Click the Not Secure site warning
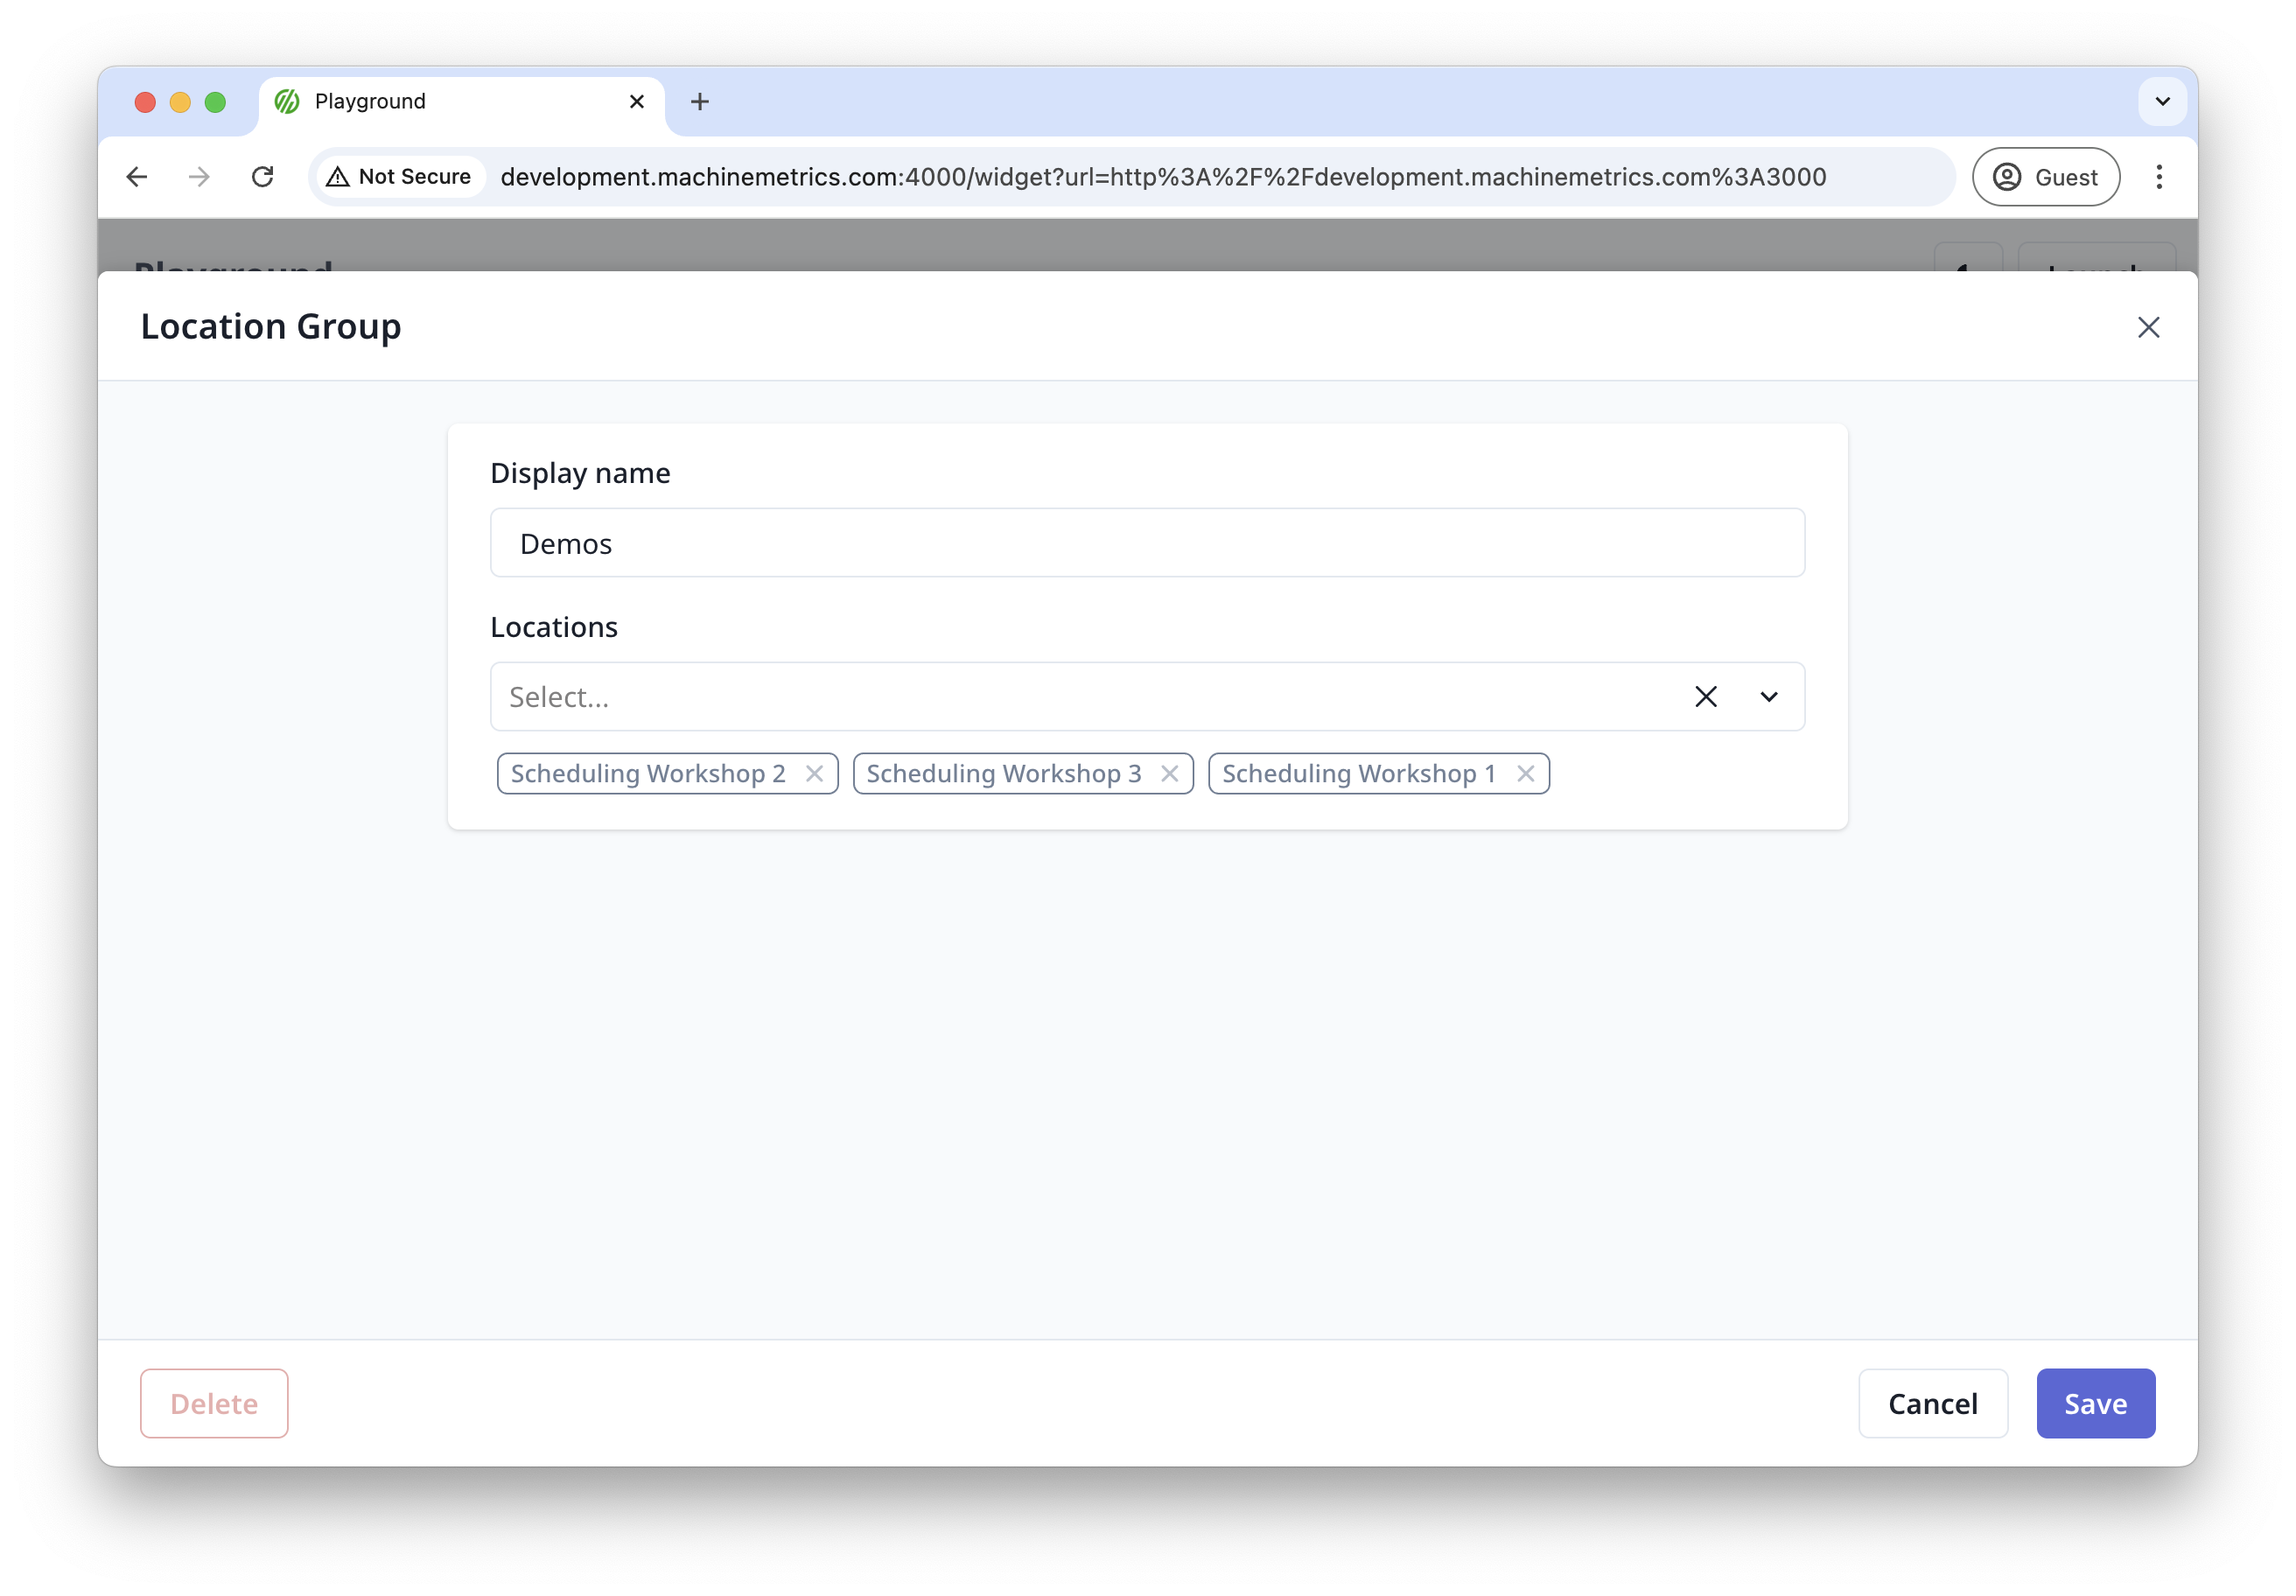This screenshot has width=2296, height=1596. click(400, 177)
